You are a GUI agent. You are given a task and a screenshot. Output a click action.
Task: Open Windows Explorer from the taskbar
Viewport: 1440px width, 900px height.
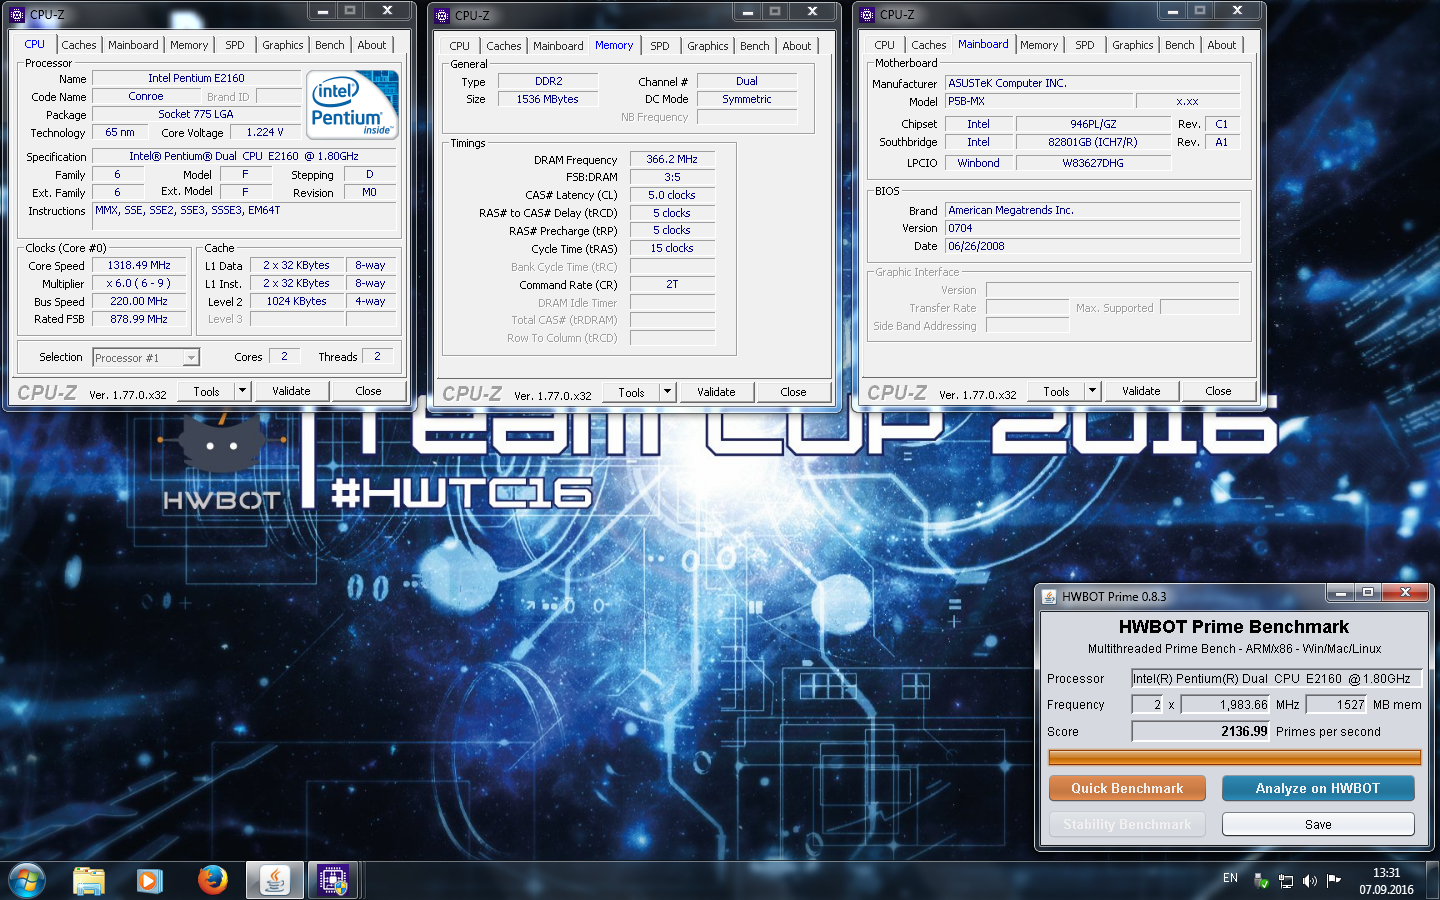click(89, 881)
